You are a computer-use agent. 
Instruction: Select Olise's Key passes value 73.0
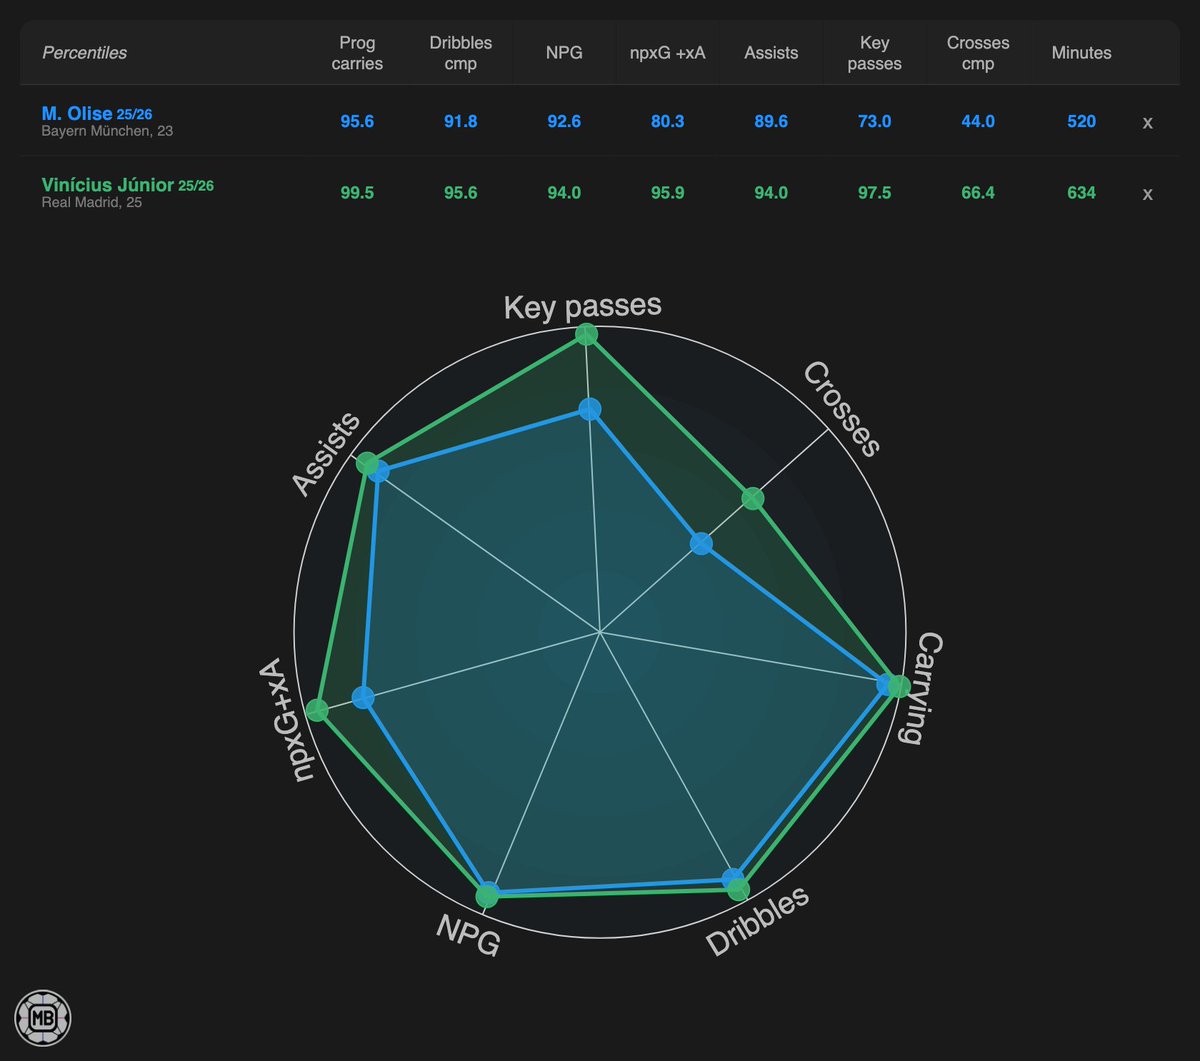(875, 121)
